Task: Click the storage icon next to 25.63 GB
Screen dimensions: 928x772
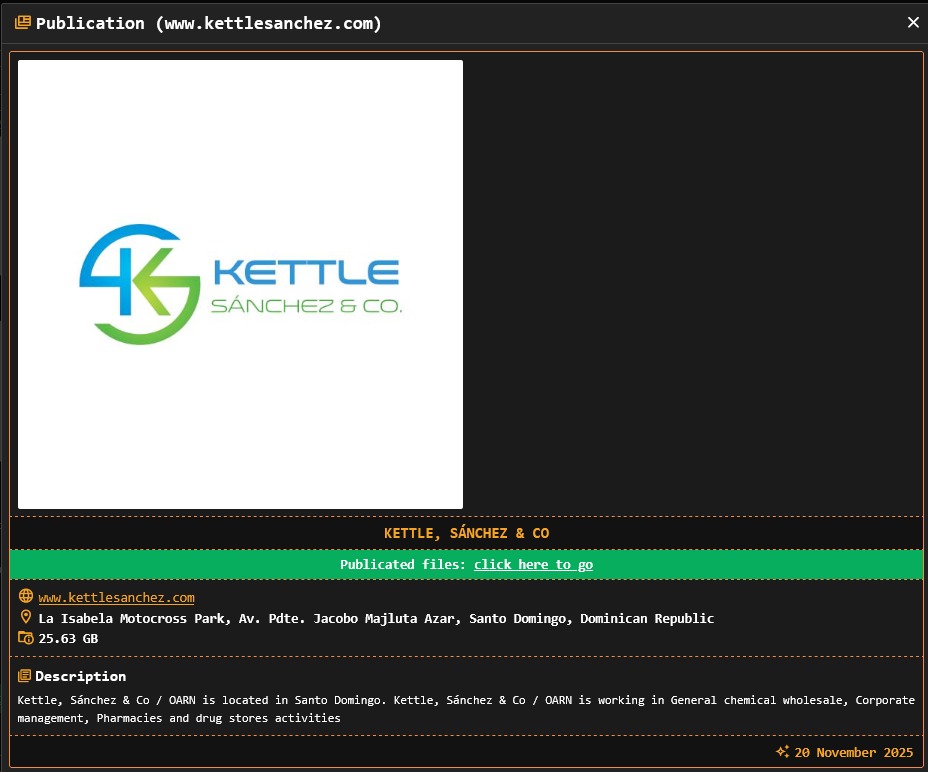Action: (25, 638)
